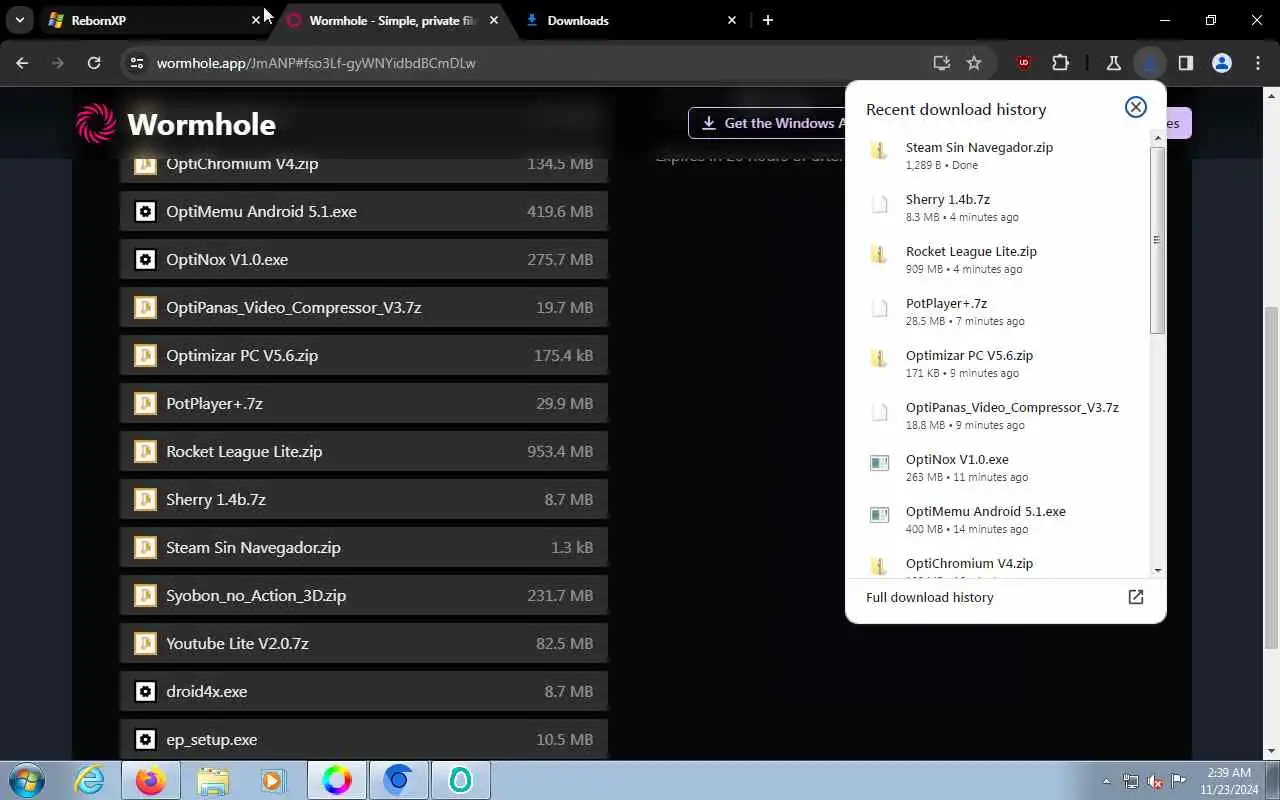This screenshot has height=800, width=1280.
Task: Open the uBlock Origin extension icon
Action: 1023,63
